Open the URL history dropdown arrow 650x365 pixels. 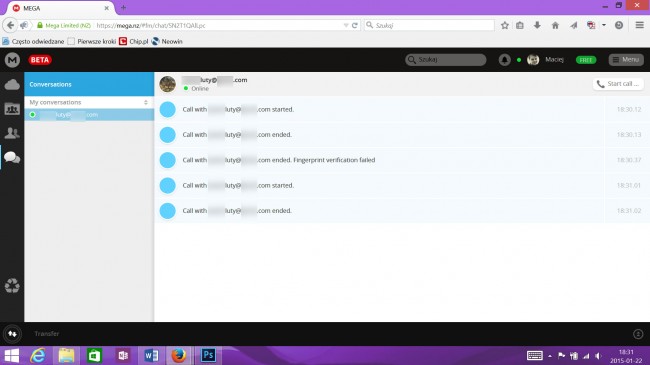pos(346,25)
